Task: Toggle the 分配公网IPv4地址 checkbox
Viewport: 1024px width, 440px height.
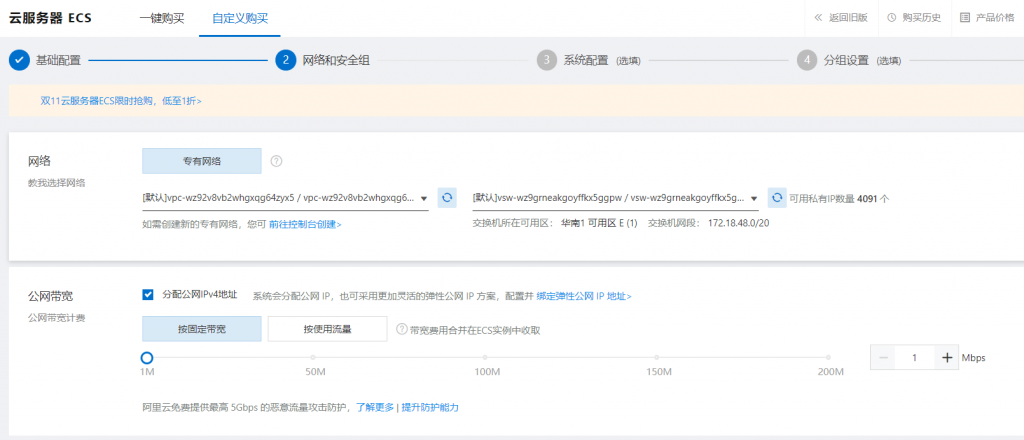Action: click(x=148, y=295)
